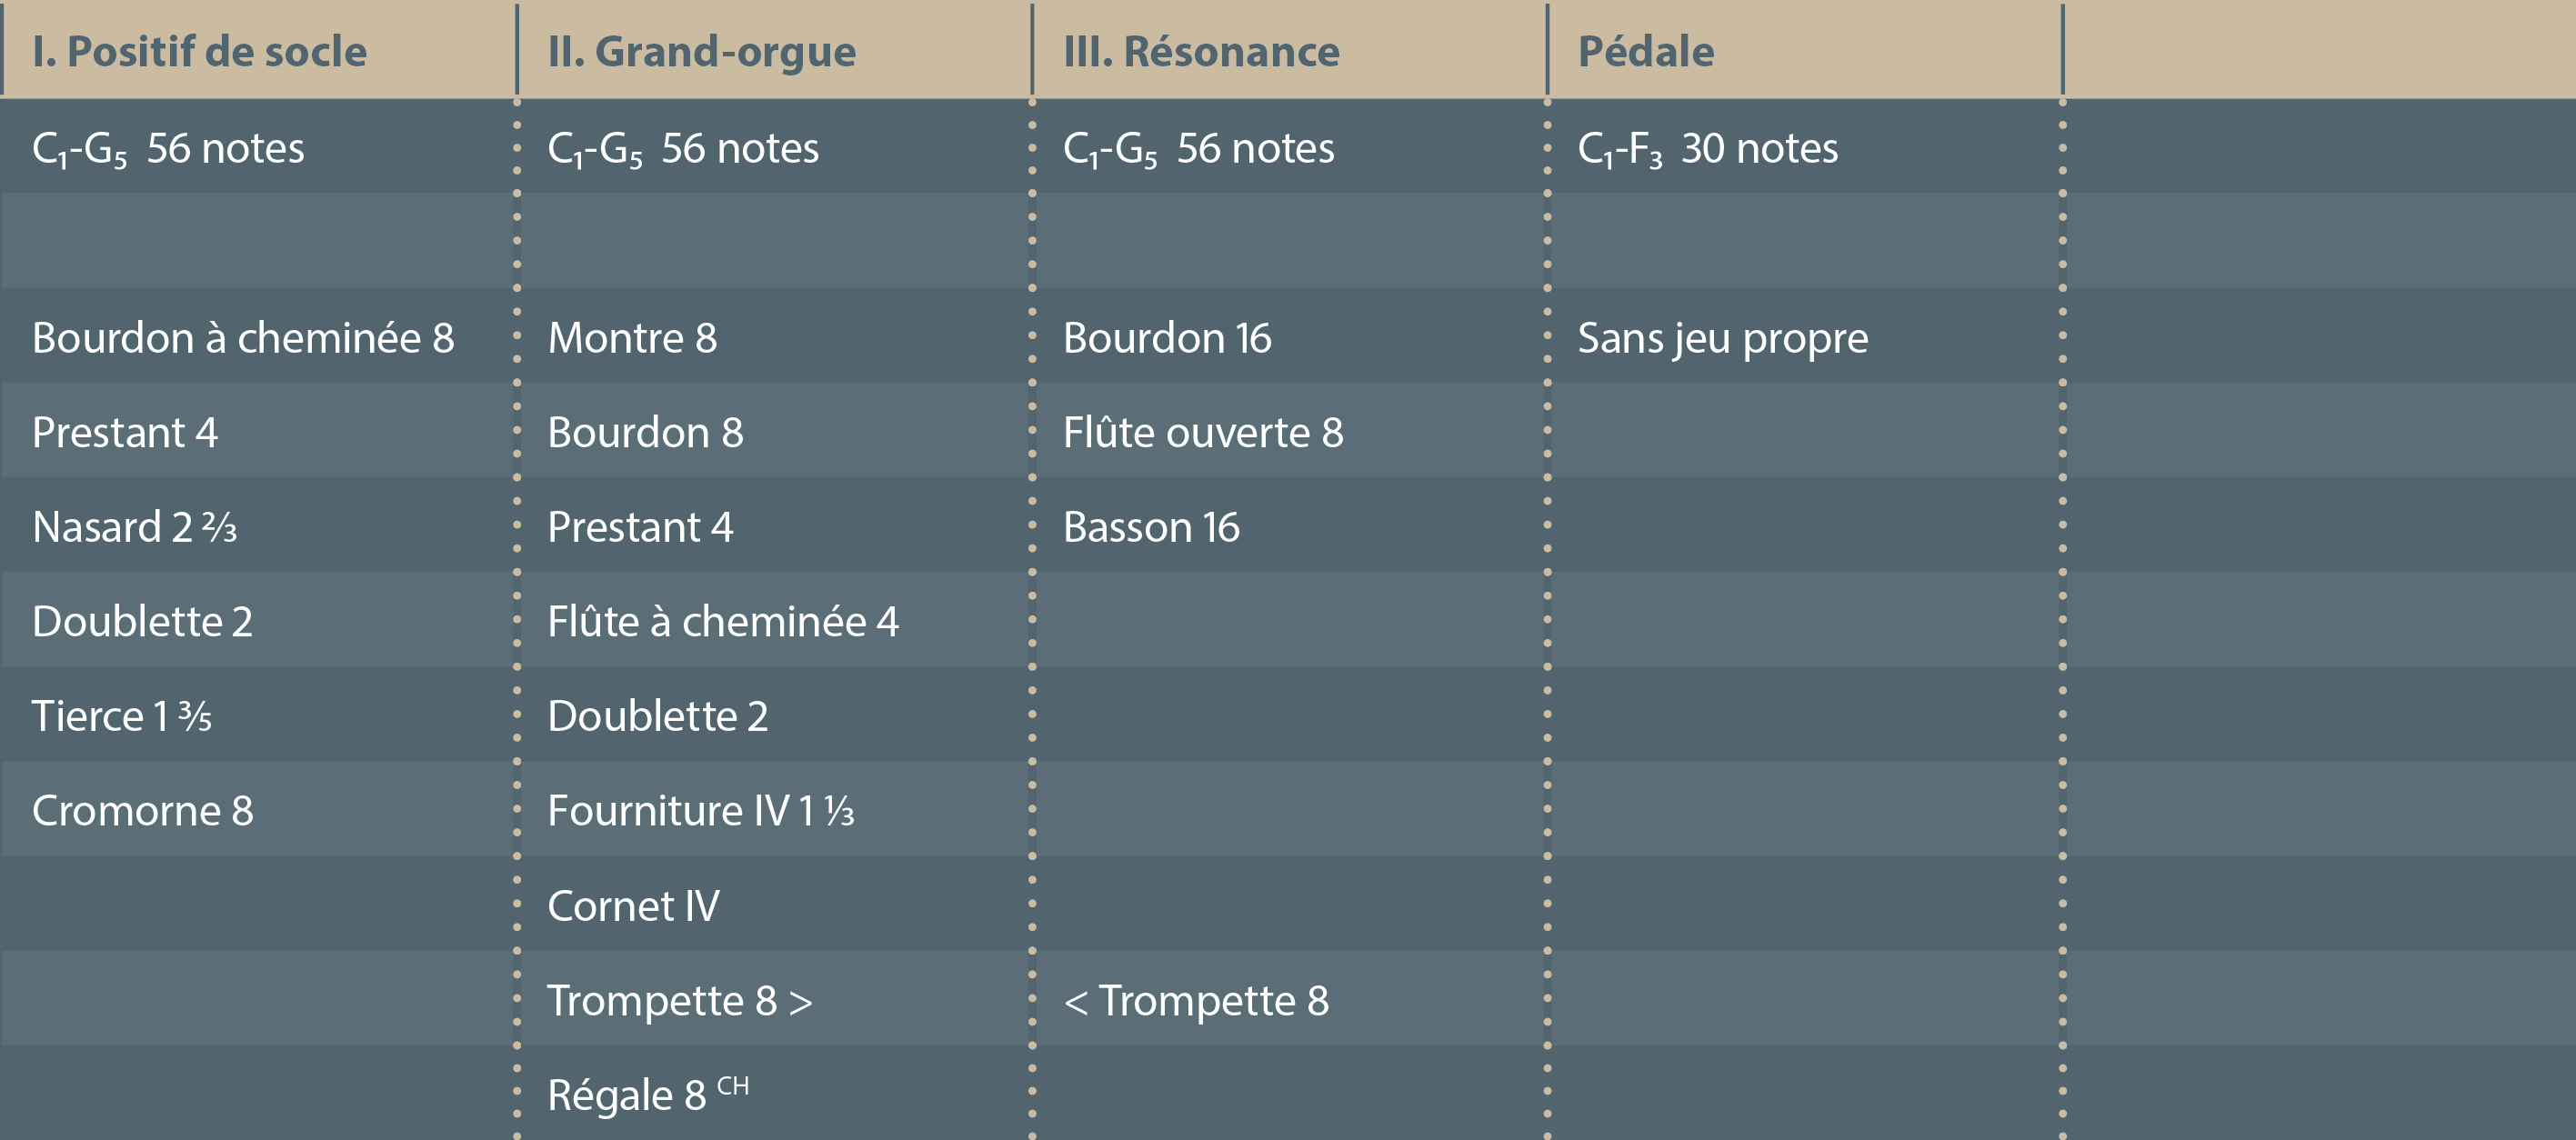Click the Tierce 1 ⅗ stop
Image resolution: width=2576 pixels, height=1140 pixels.
coord(121,716)
